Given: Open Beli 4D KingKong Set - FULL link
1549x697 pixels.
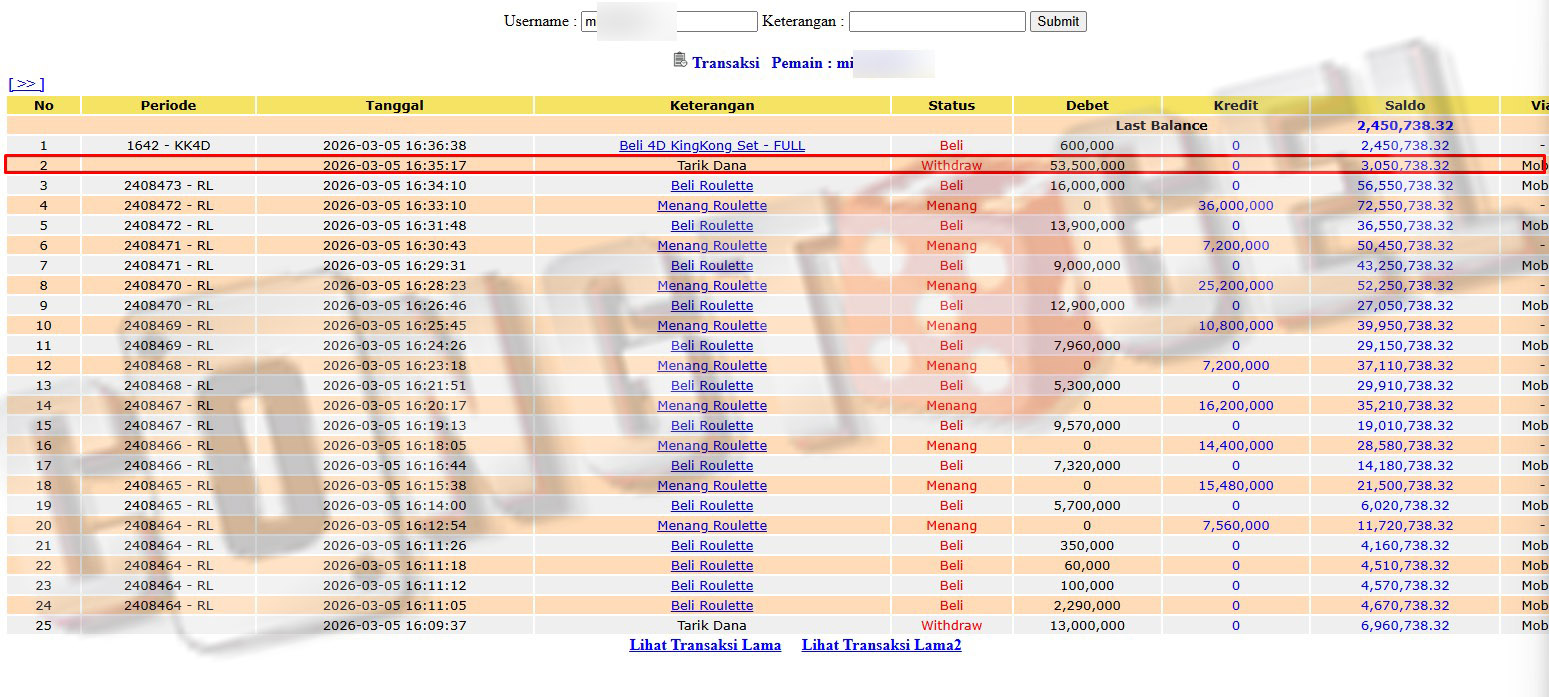Looking at the screenshot, I should tap(711, 145).
